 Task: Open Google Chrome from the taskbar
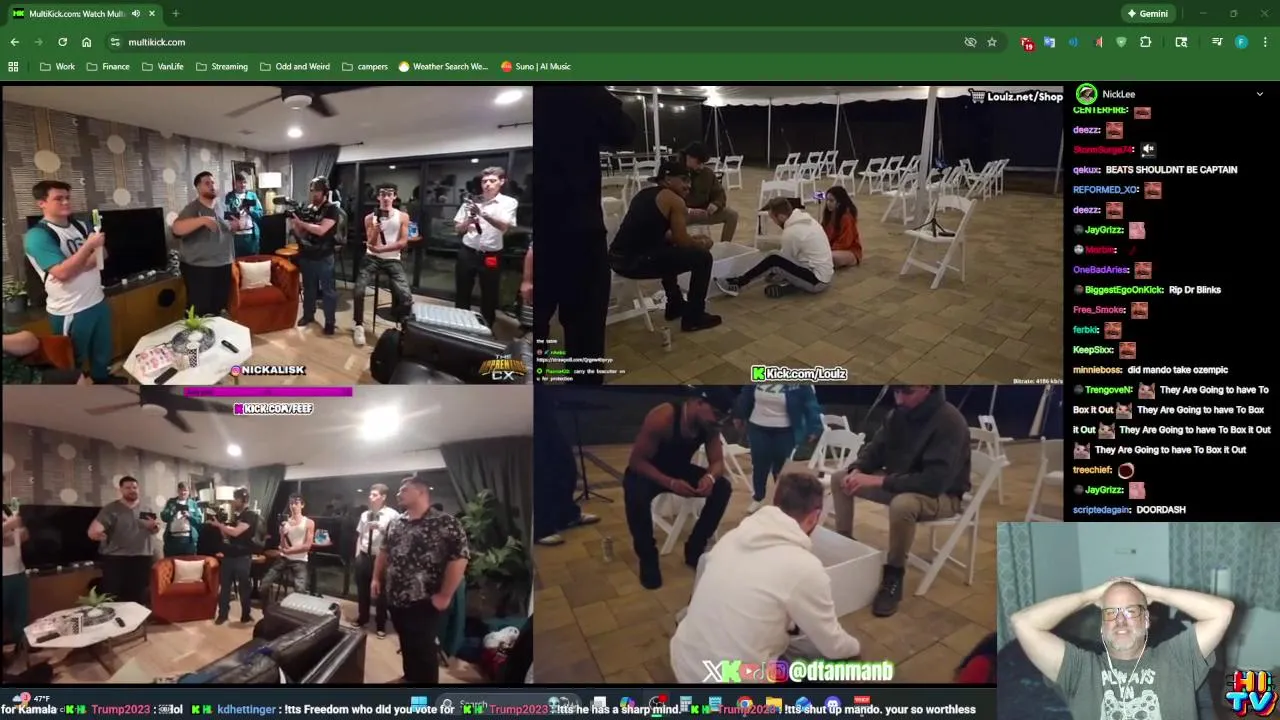click(745, 705)
